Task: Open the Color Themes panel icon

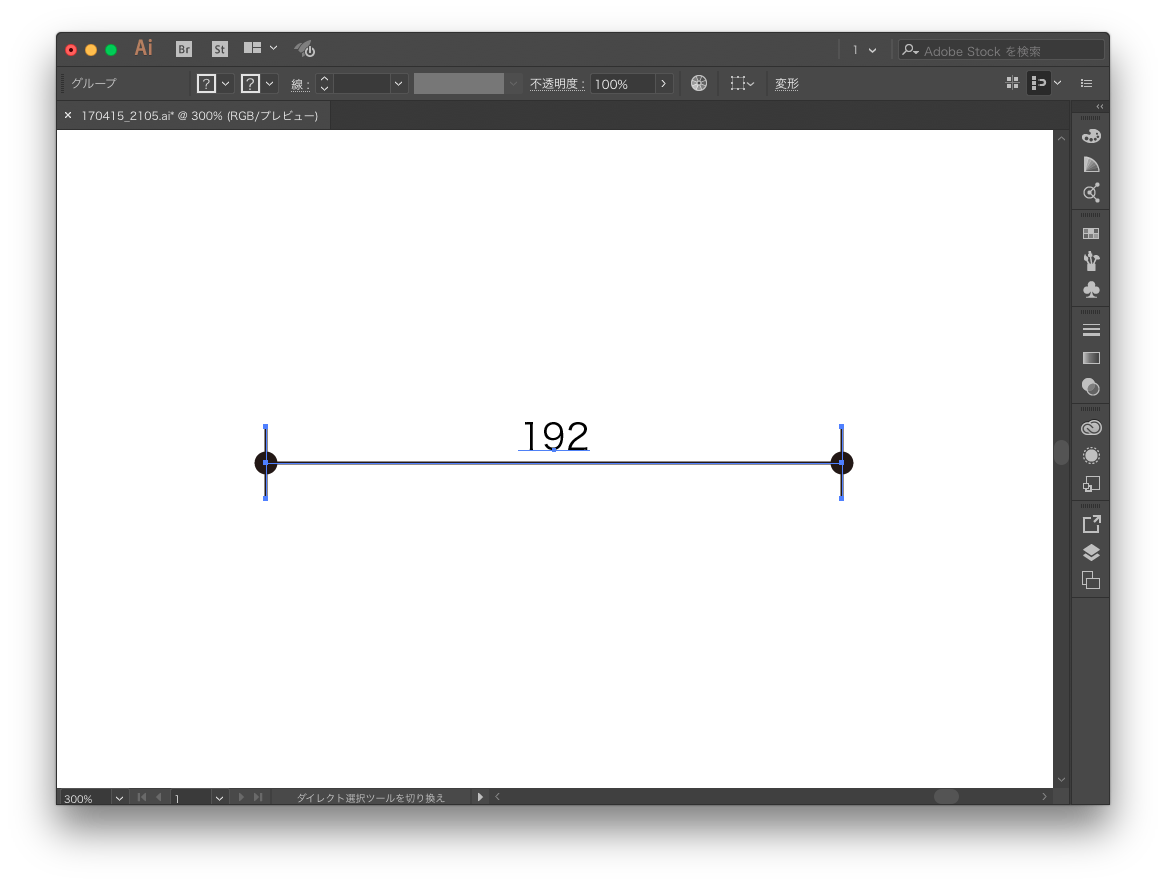Action: click(x=1091, y=193)
